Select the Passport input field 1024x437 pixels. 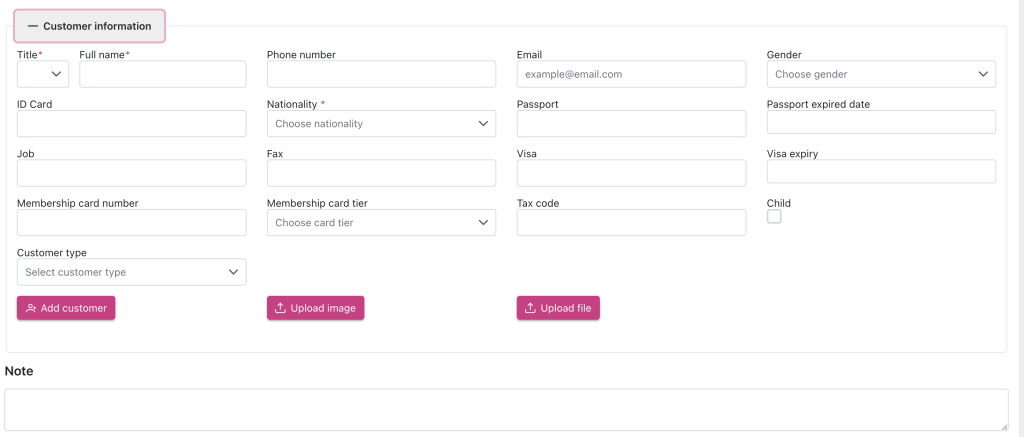[x=631, y=124]
